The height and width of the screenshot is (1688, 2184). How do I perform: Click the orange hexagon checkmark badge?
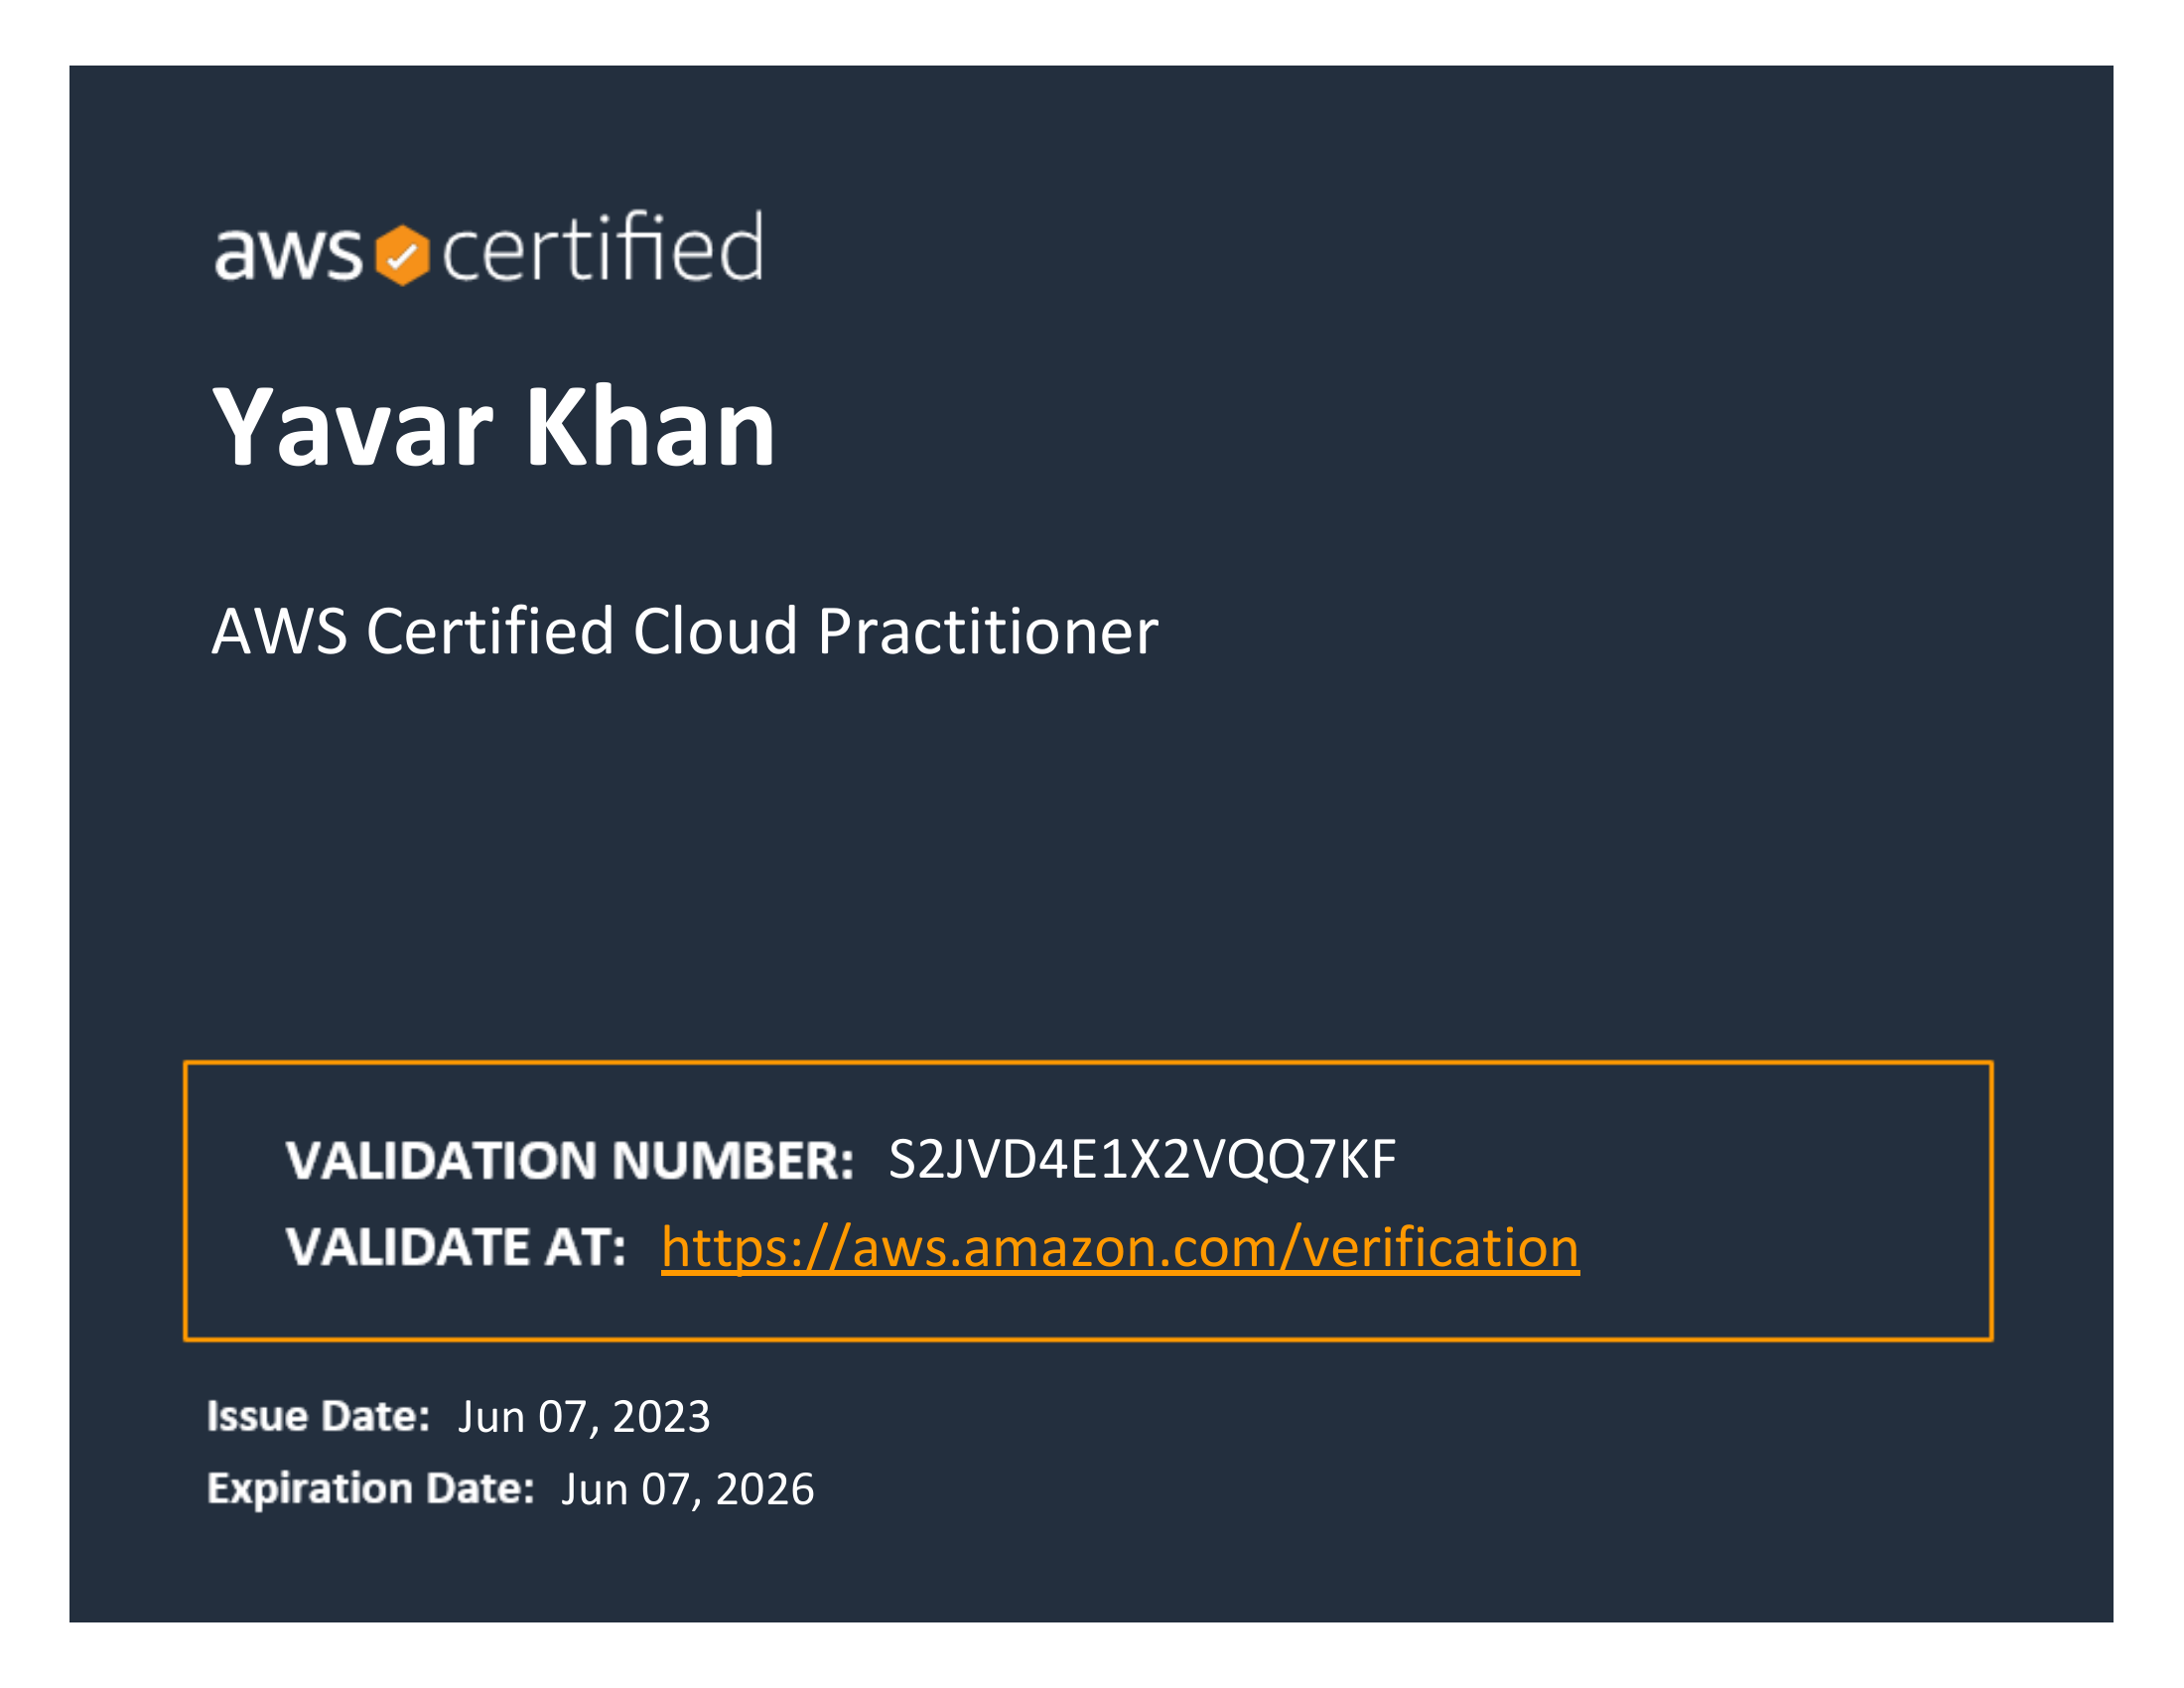point(402,255)
